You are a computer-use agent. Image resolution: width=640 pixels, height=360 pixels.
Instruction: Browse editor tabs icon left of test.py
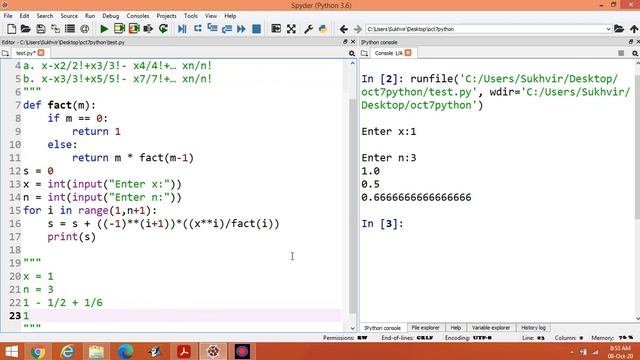5,53
